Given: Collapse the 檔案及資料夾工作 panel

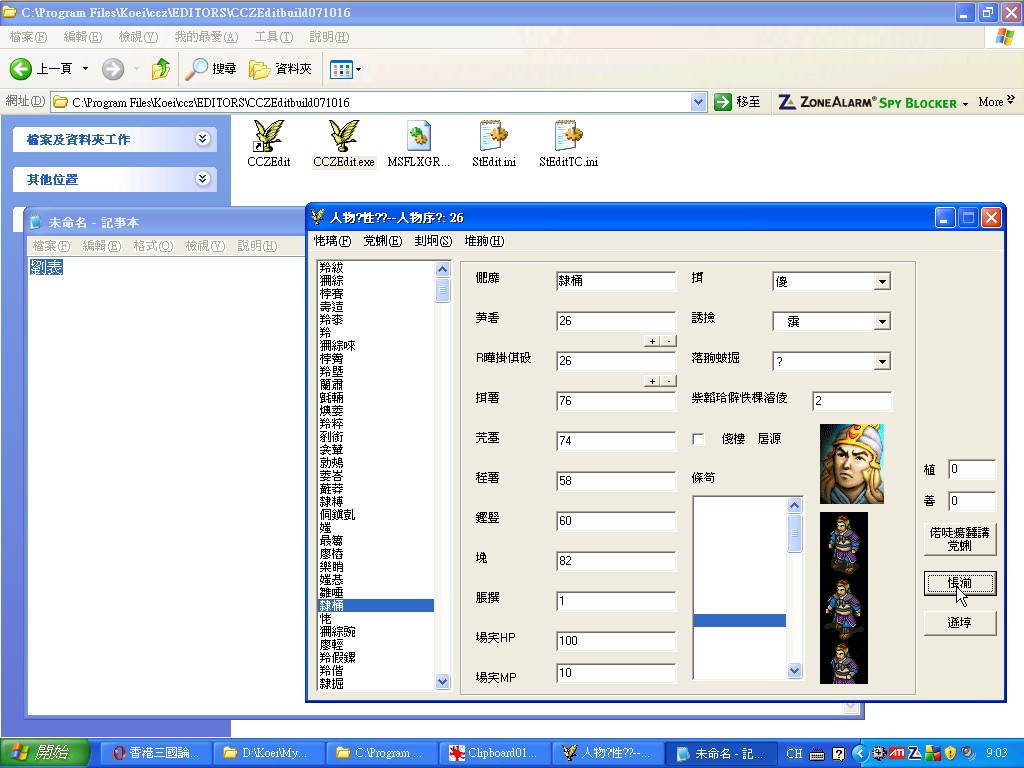Looking at the screenshot, I should 203,139.
